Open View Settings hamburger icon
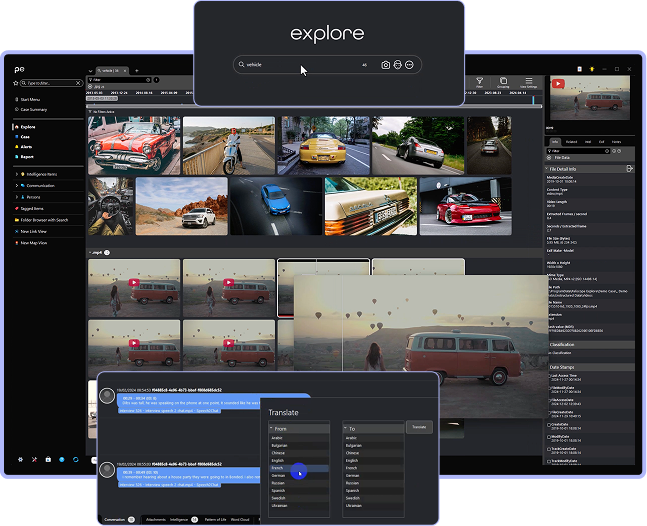The height and width of the screenshot is (526, 647). click(528, 81)
